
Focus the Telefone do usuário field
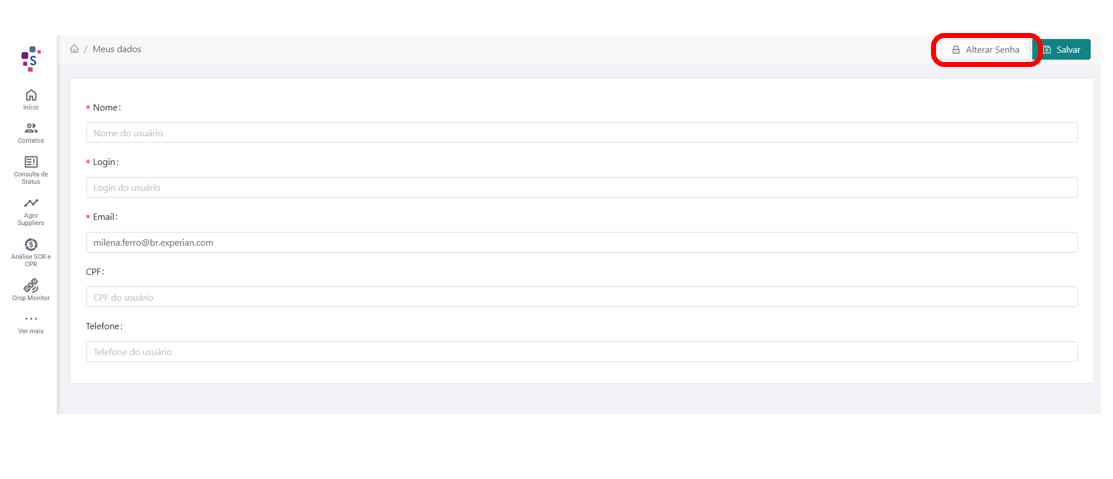pos(581,351)
